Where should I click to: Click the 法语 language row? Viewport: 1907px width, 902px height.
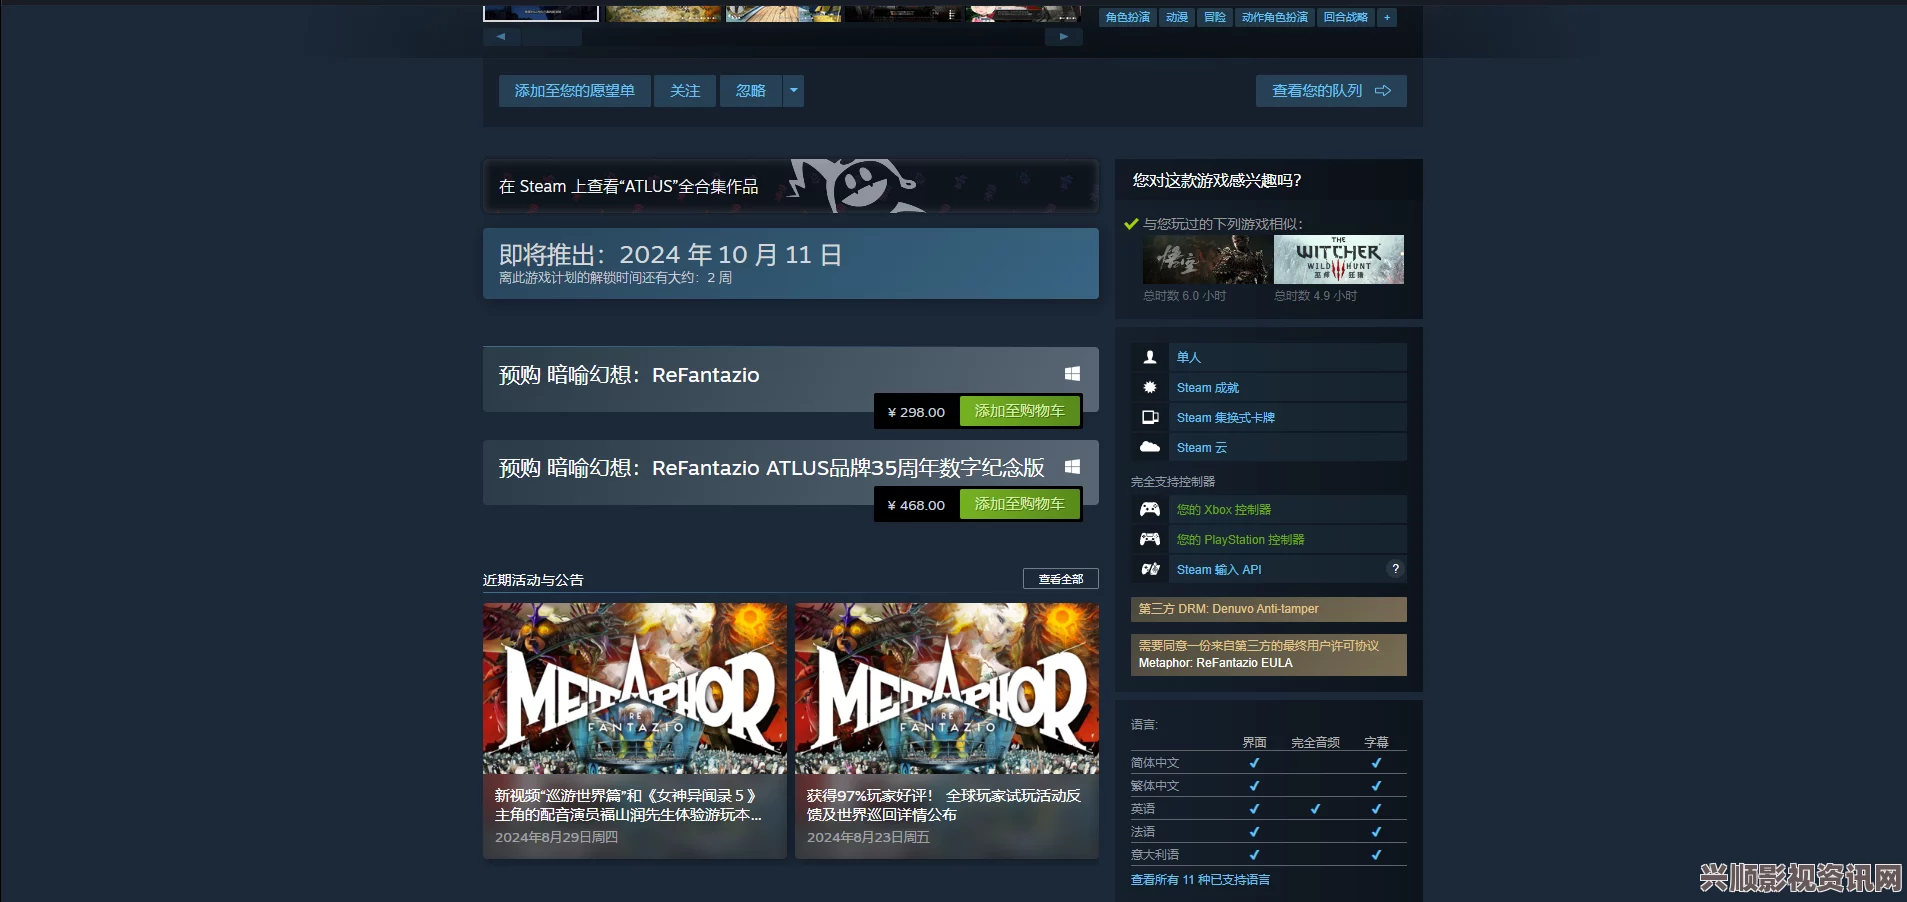coord(1268,832)
